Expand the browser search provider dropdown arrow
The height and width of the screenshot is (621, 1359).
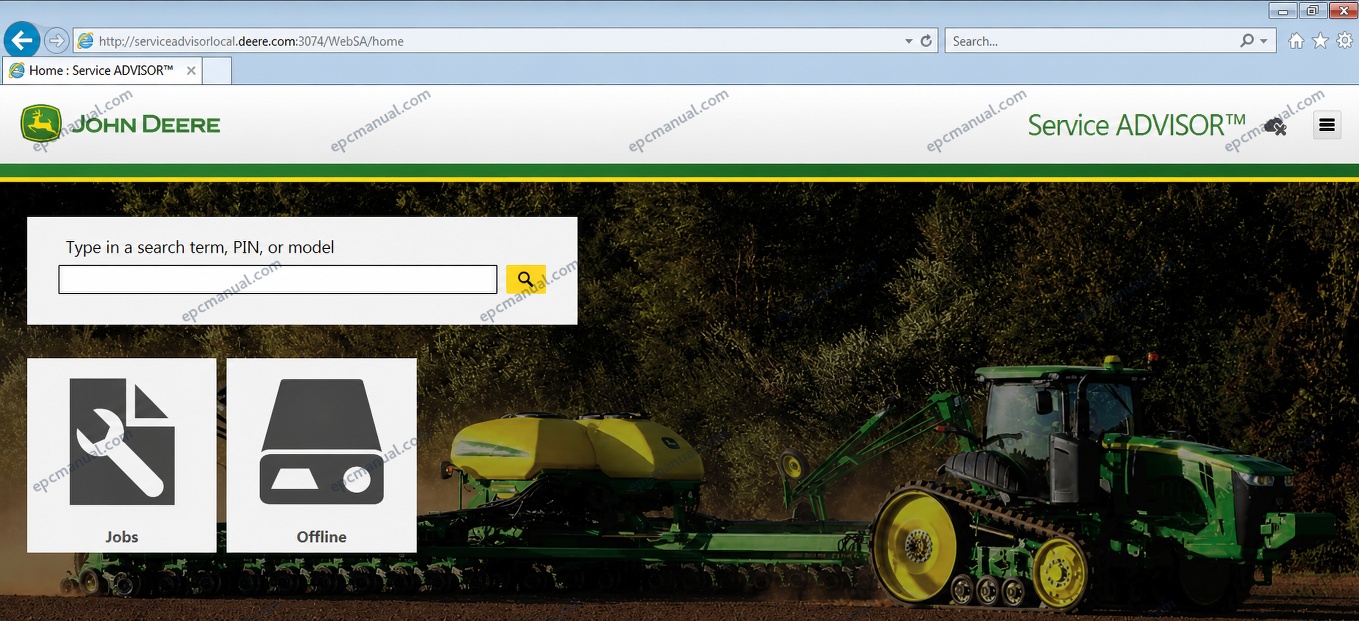1264,41
